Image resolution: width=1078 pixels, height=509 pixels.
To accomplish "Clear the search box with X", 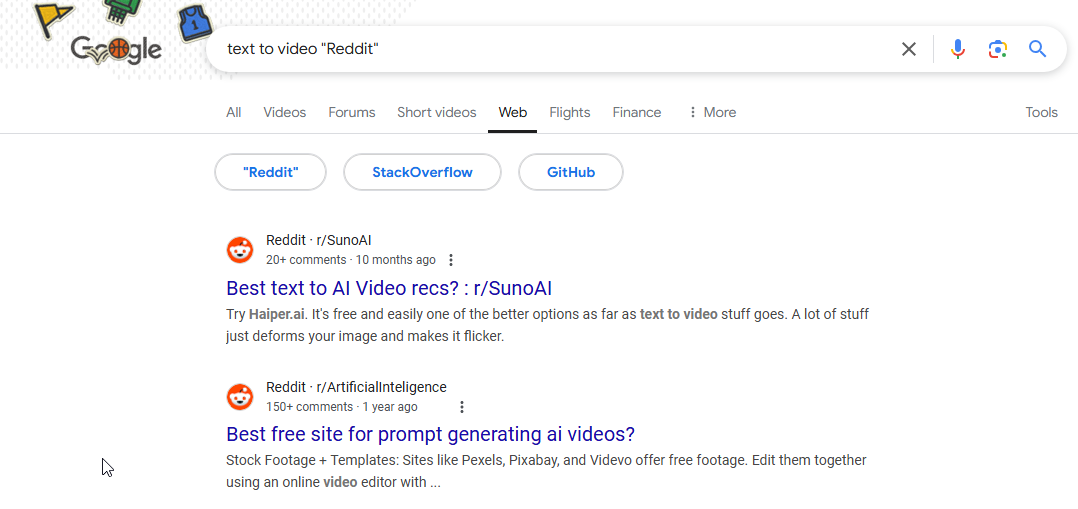I will coord(909,49).
